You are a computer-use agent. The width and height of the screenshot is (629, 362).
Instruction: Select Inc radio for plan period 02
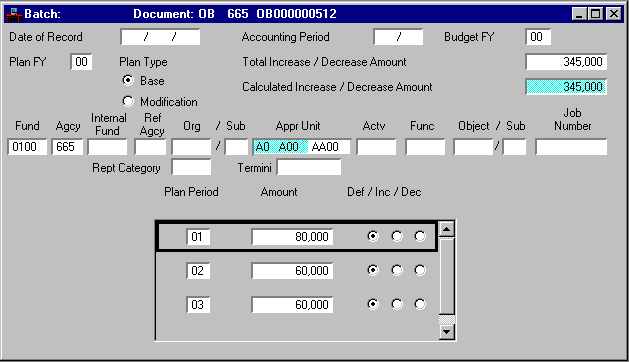(x=397, y=270)
